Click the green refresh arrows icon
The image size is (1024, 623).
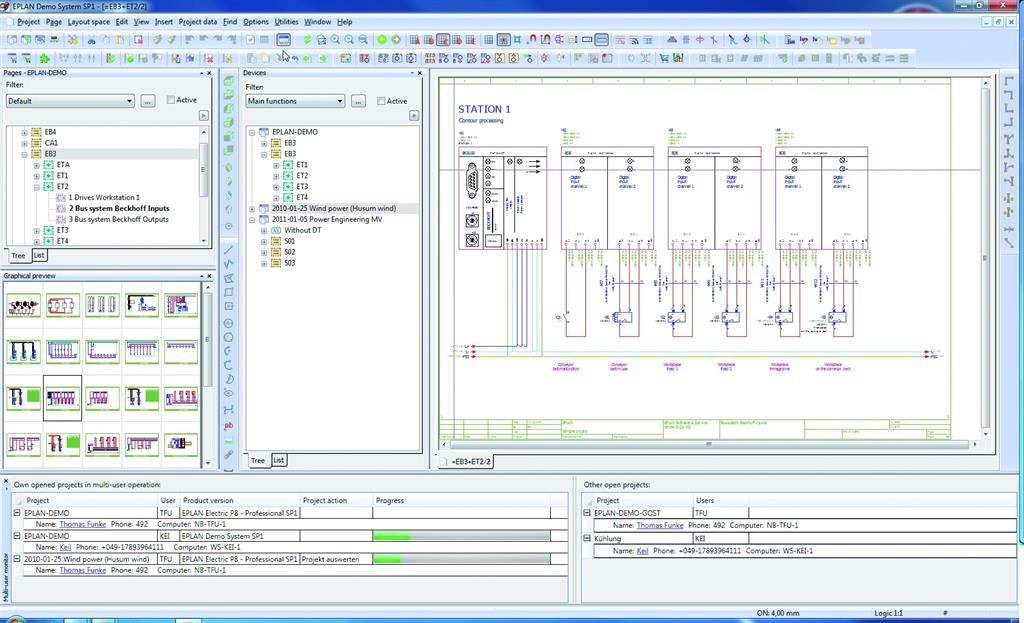307,40
